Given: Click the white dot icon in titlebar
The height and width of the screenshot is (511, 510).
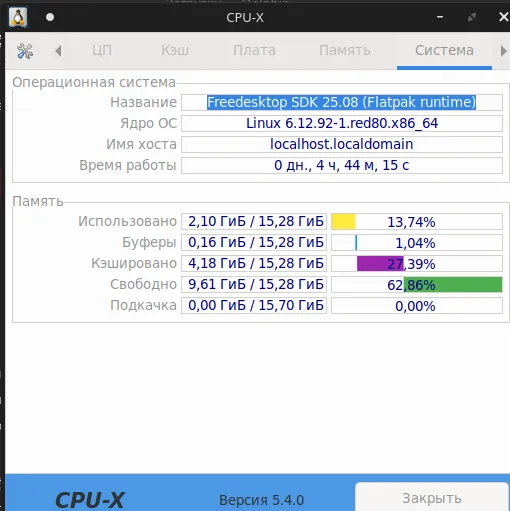Looking at the screenshot, I should [x=50, y=17].
